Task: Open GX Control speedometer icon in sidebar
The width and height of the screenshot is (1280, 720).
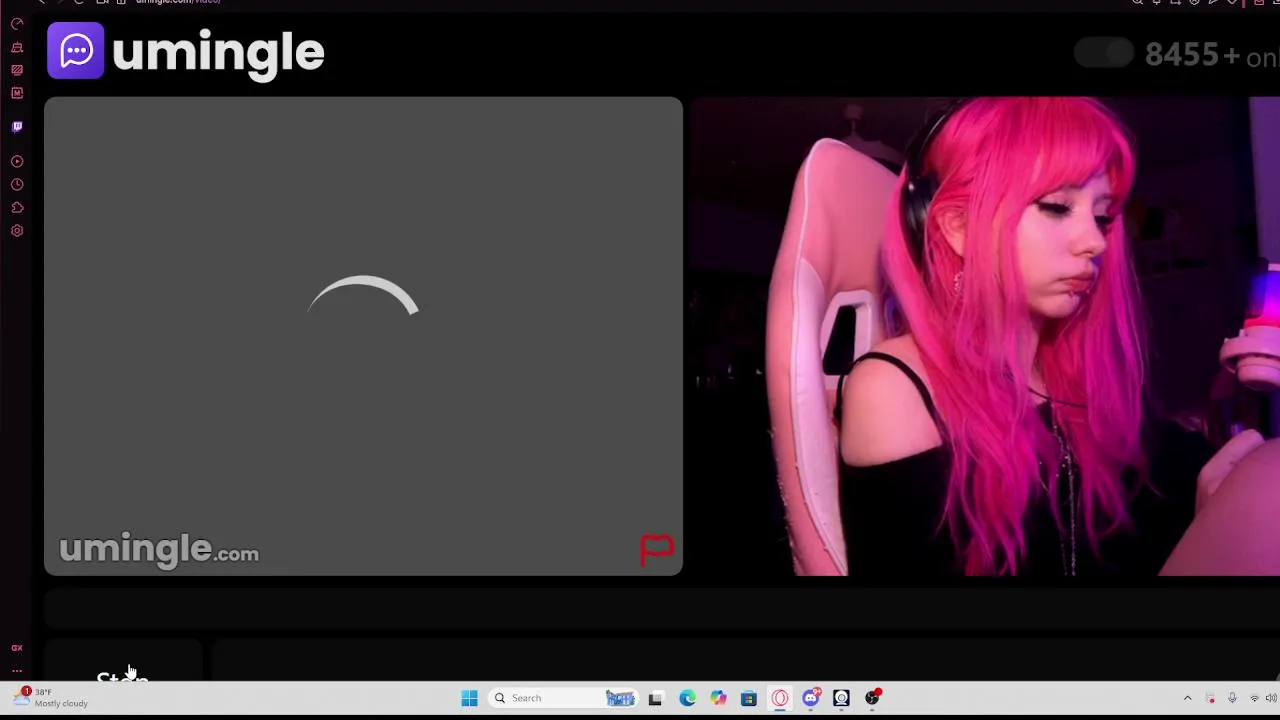Action: [x=17, y=24]
